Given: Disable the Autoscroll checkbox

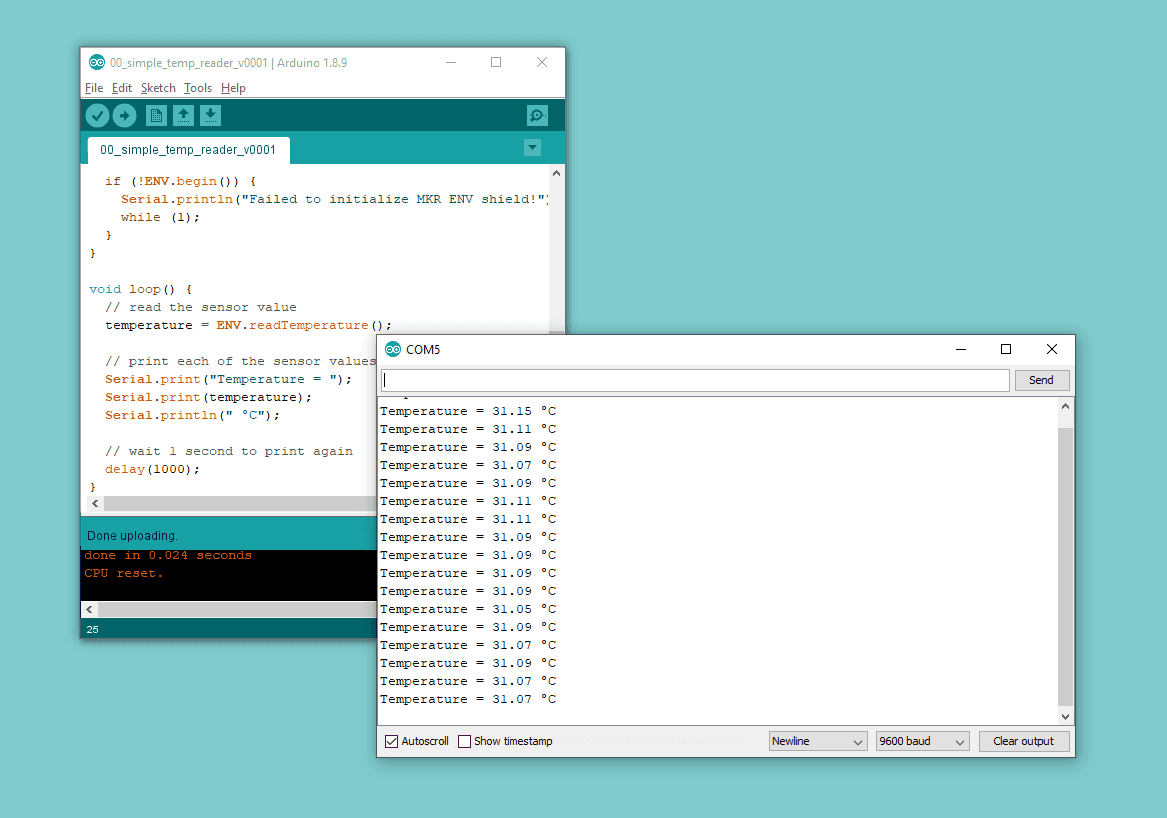Looking at the screenshot, I should [391, 742].
